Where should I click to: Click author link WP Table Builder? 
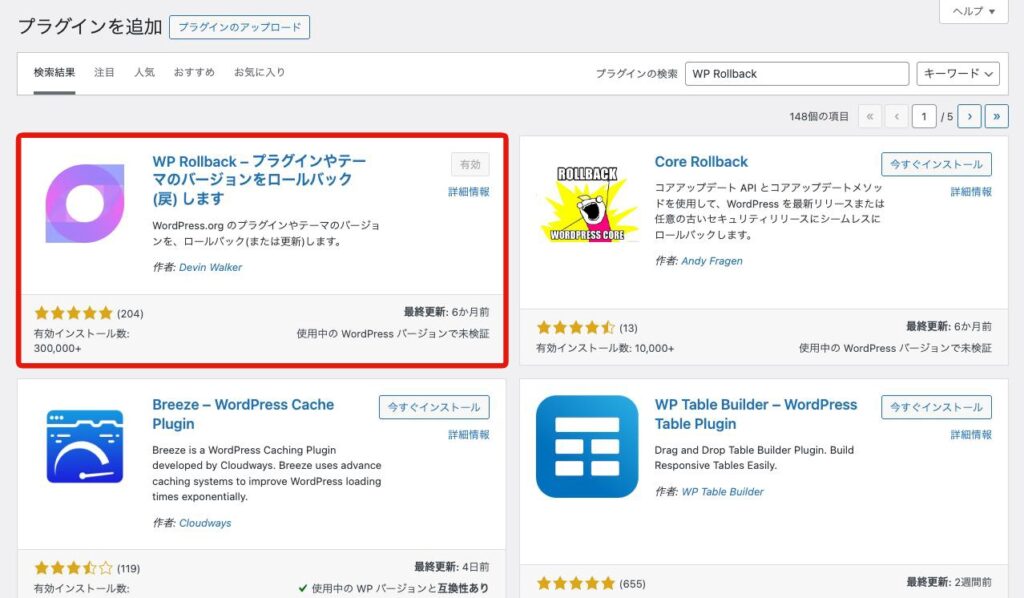[722, 492]
